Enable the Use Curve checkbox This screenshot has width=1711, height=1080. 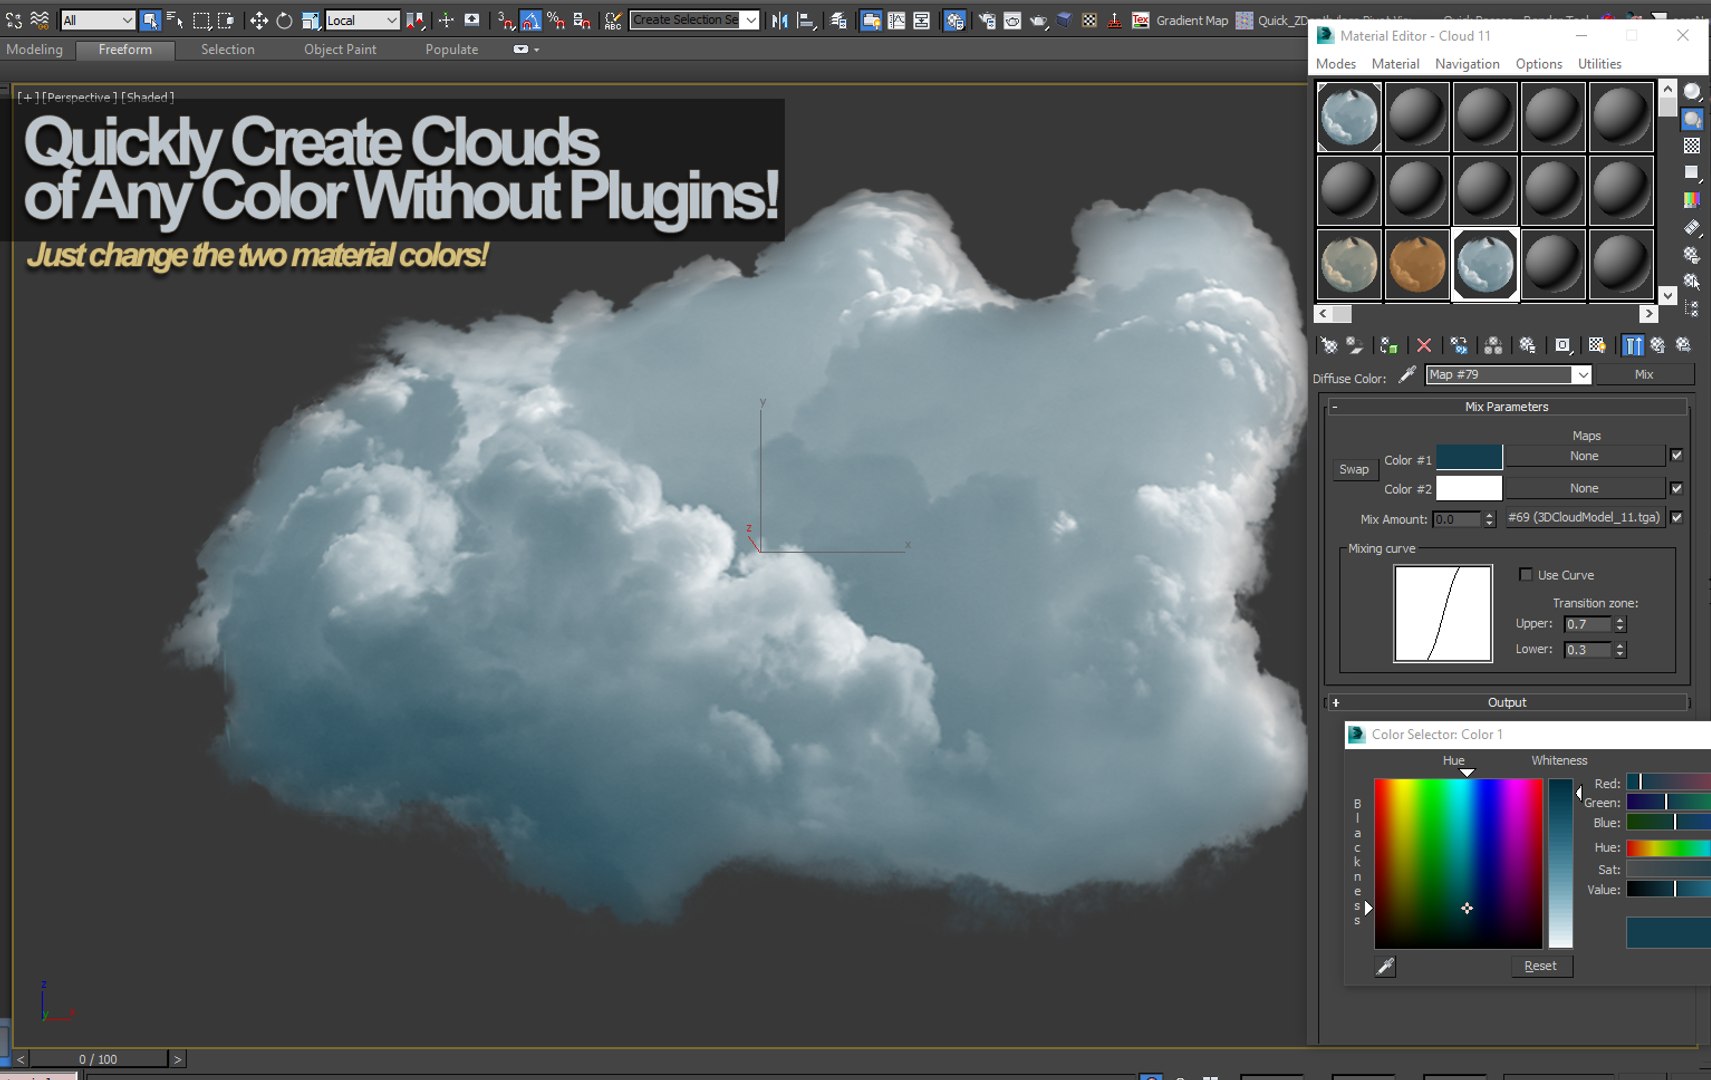pos(1526,575)
